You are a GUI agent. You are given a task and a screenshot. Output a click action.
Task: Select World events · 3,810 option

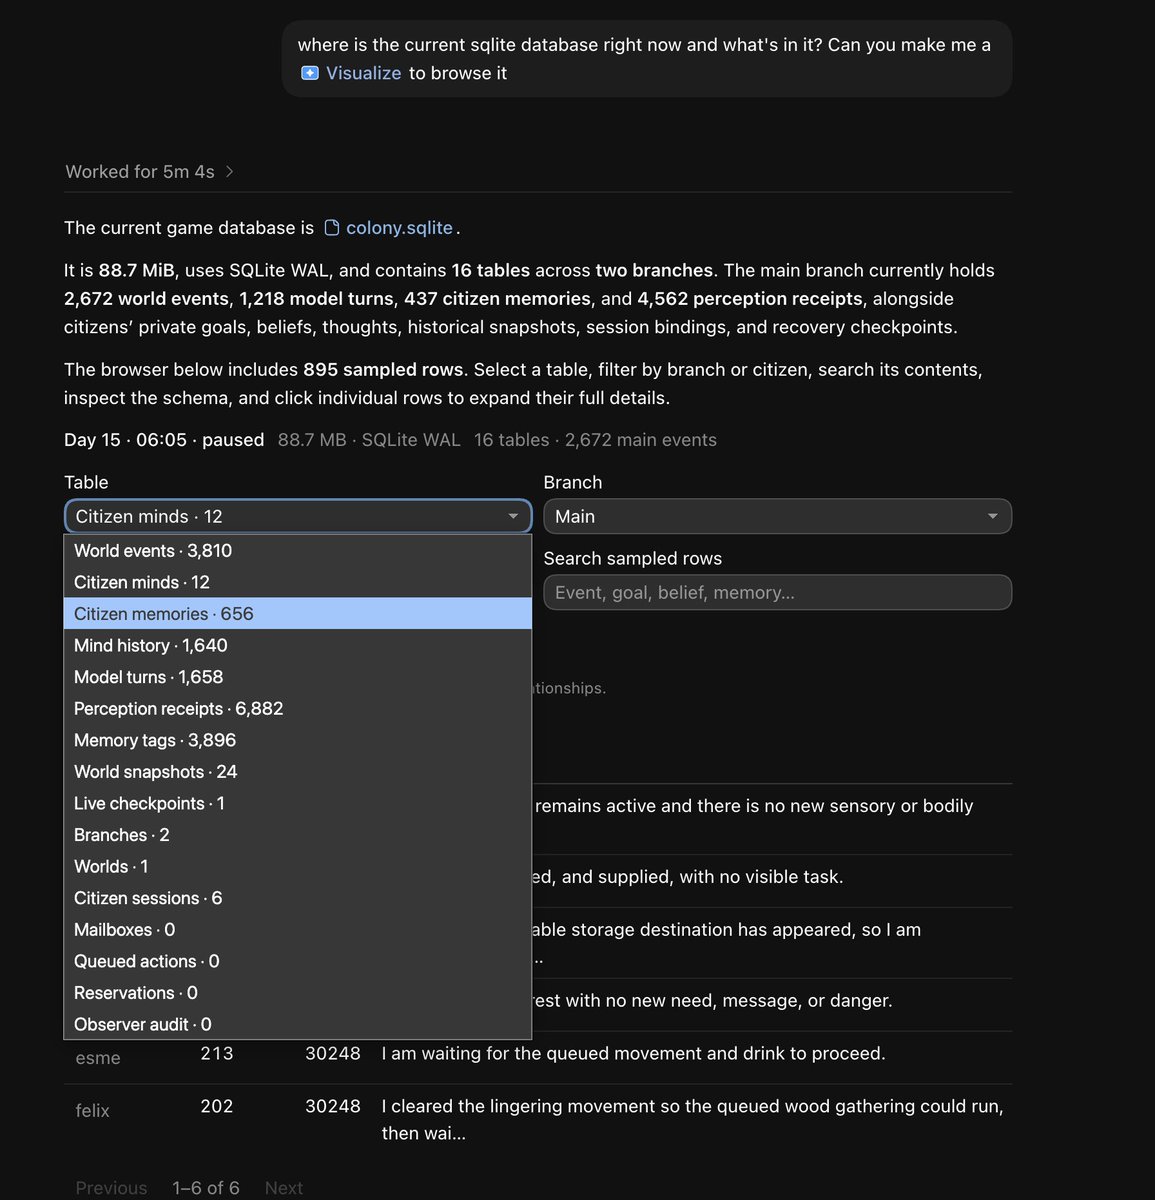coord(298,550)
